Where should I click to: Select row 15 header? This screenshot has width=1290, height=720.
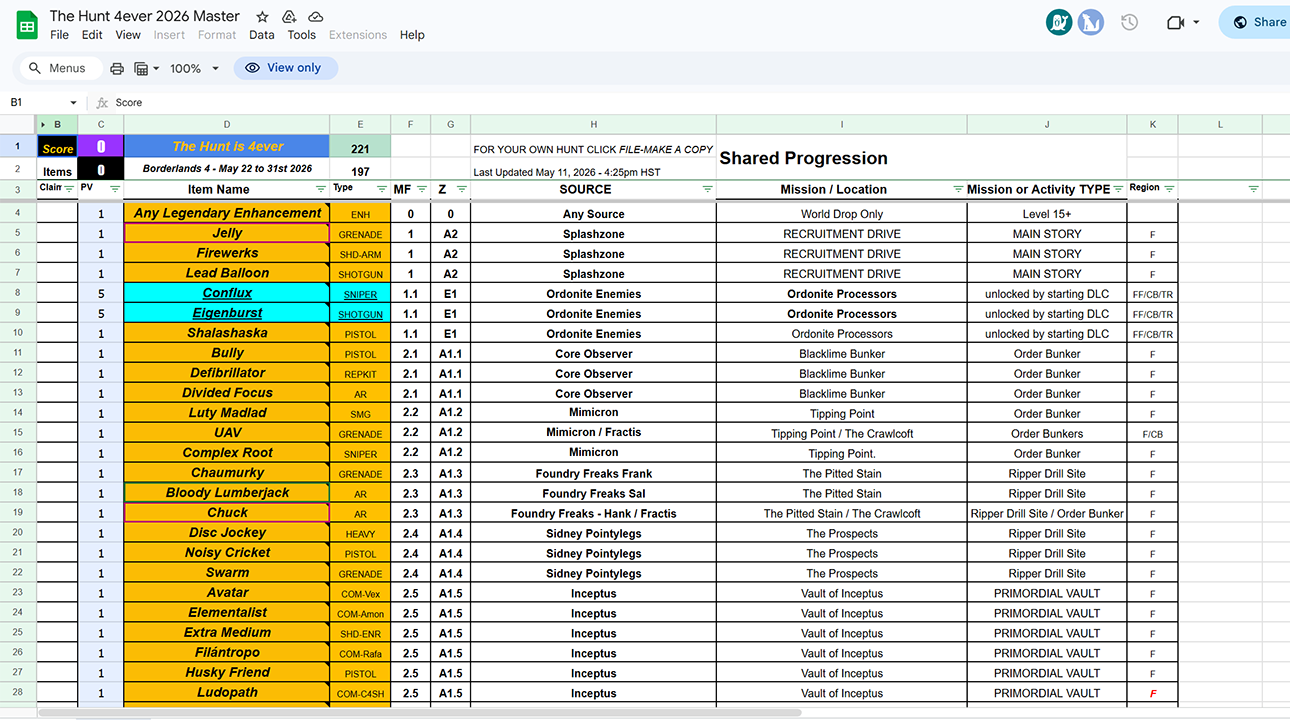pos(18,433)
